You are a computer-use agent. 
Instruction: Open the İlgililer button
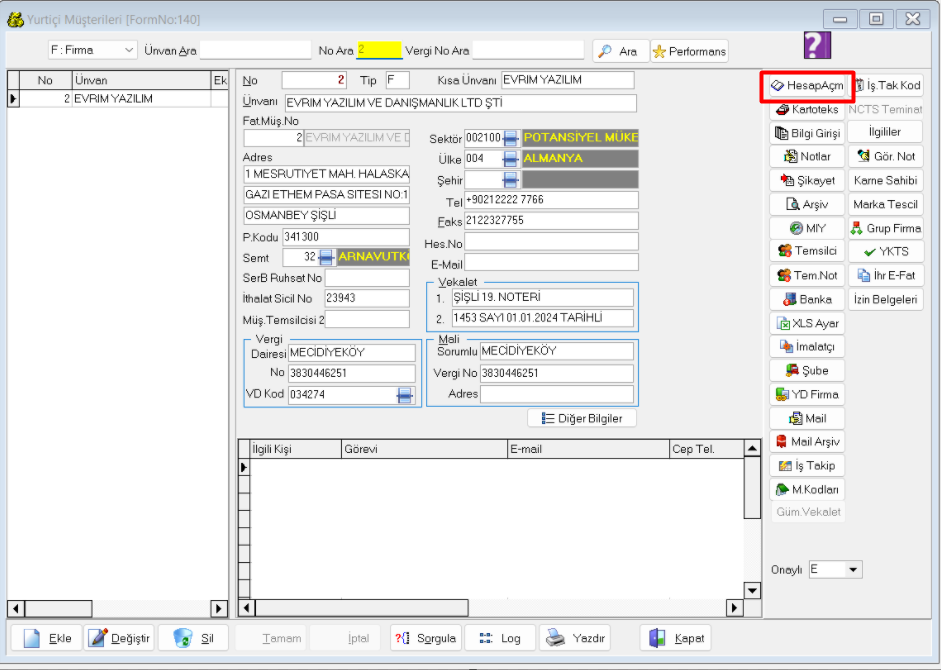pyautogui.click(x=886, y=132)
